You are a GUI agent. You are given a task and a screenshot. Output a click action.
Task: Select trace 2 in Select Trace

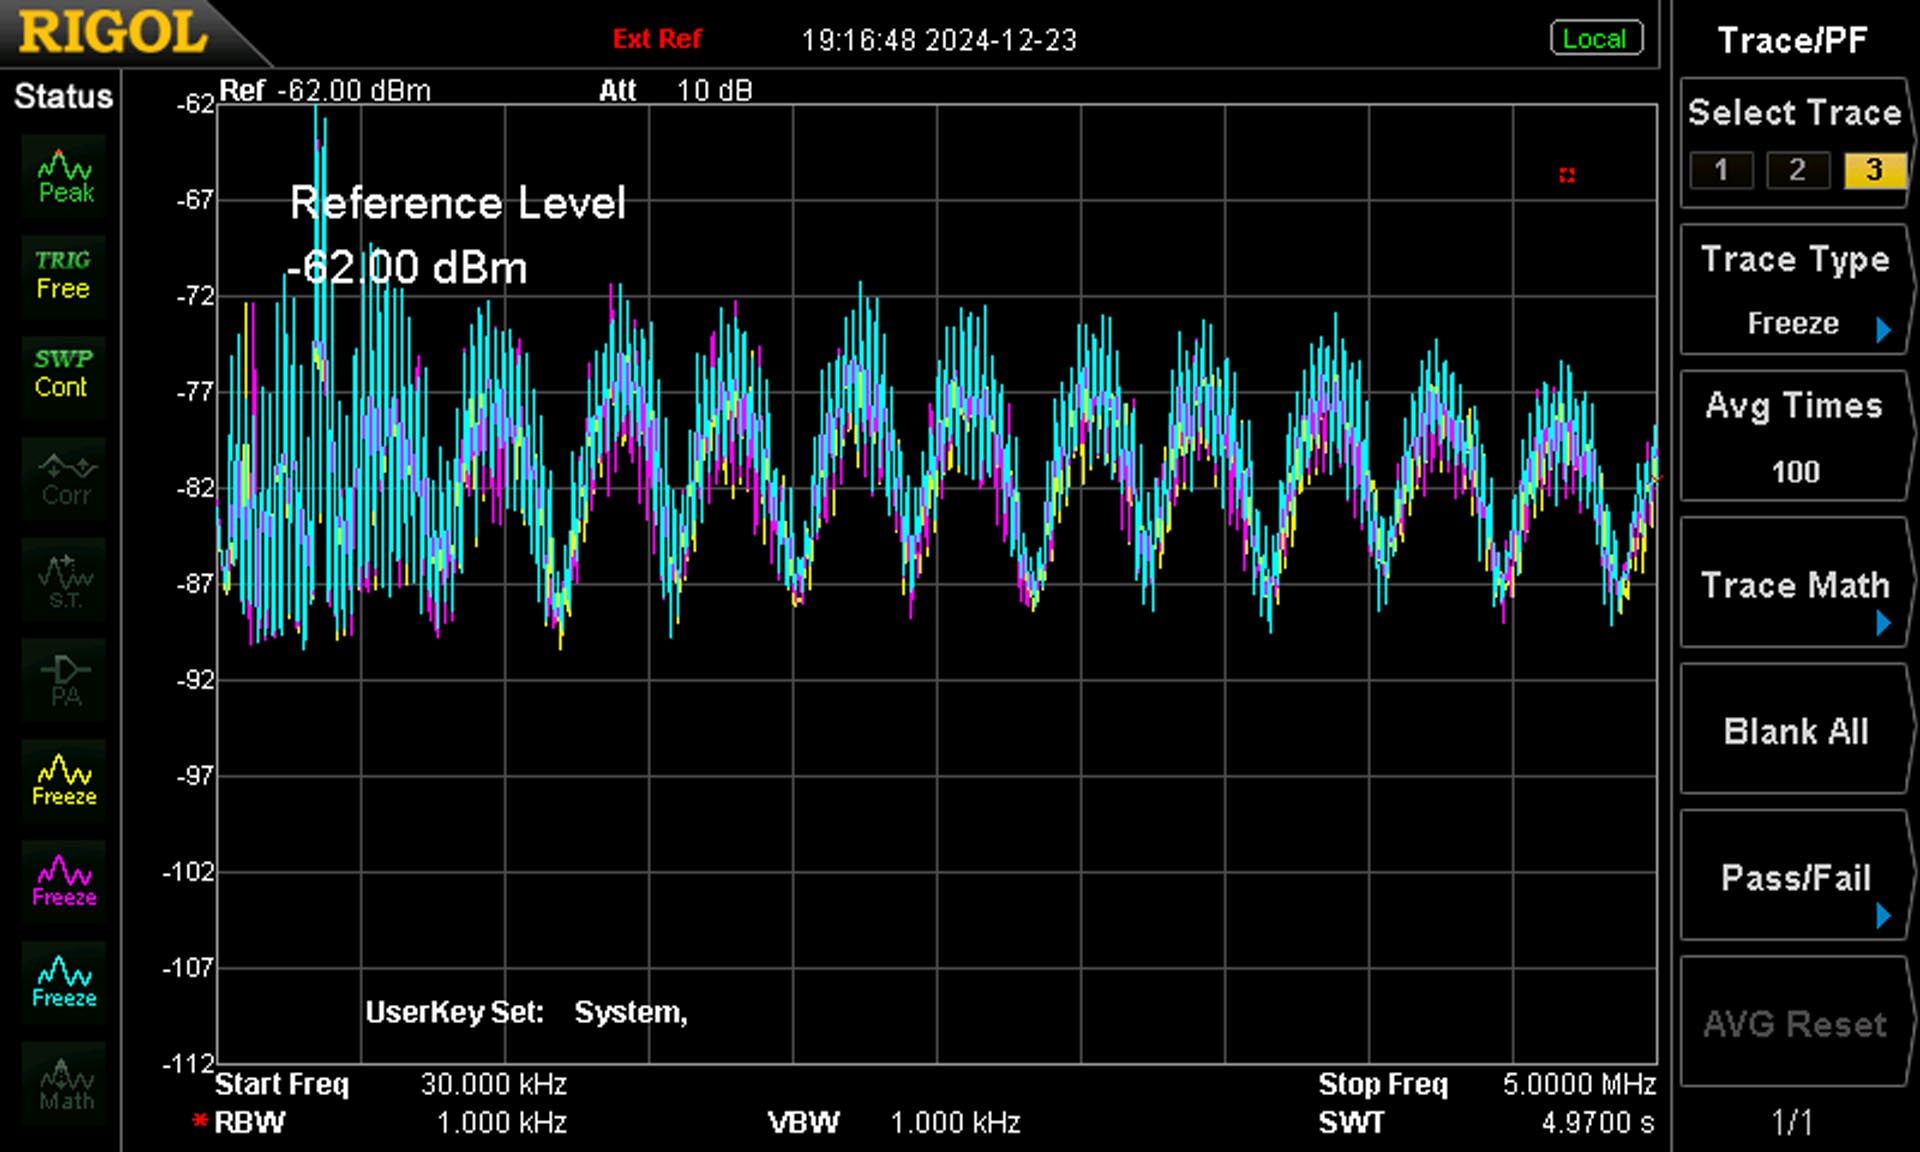1797,170
